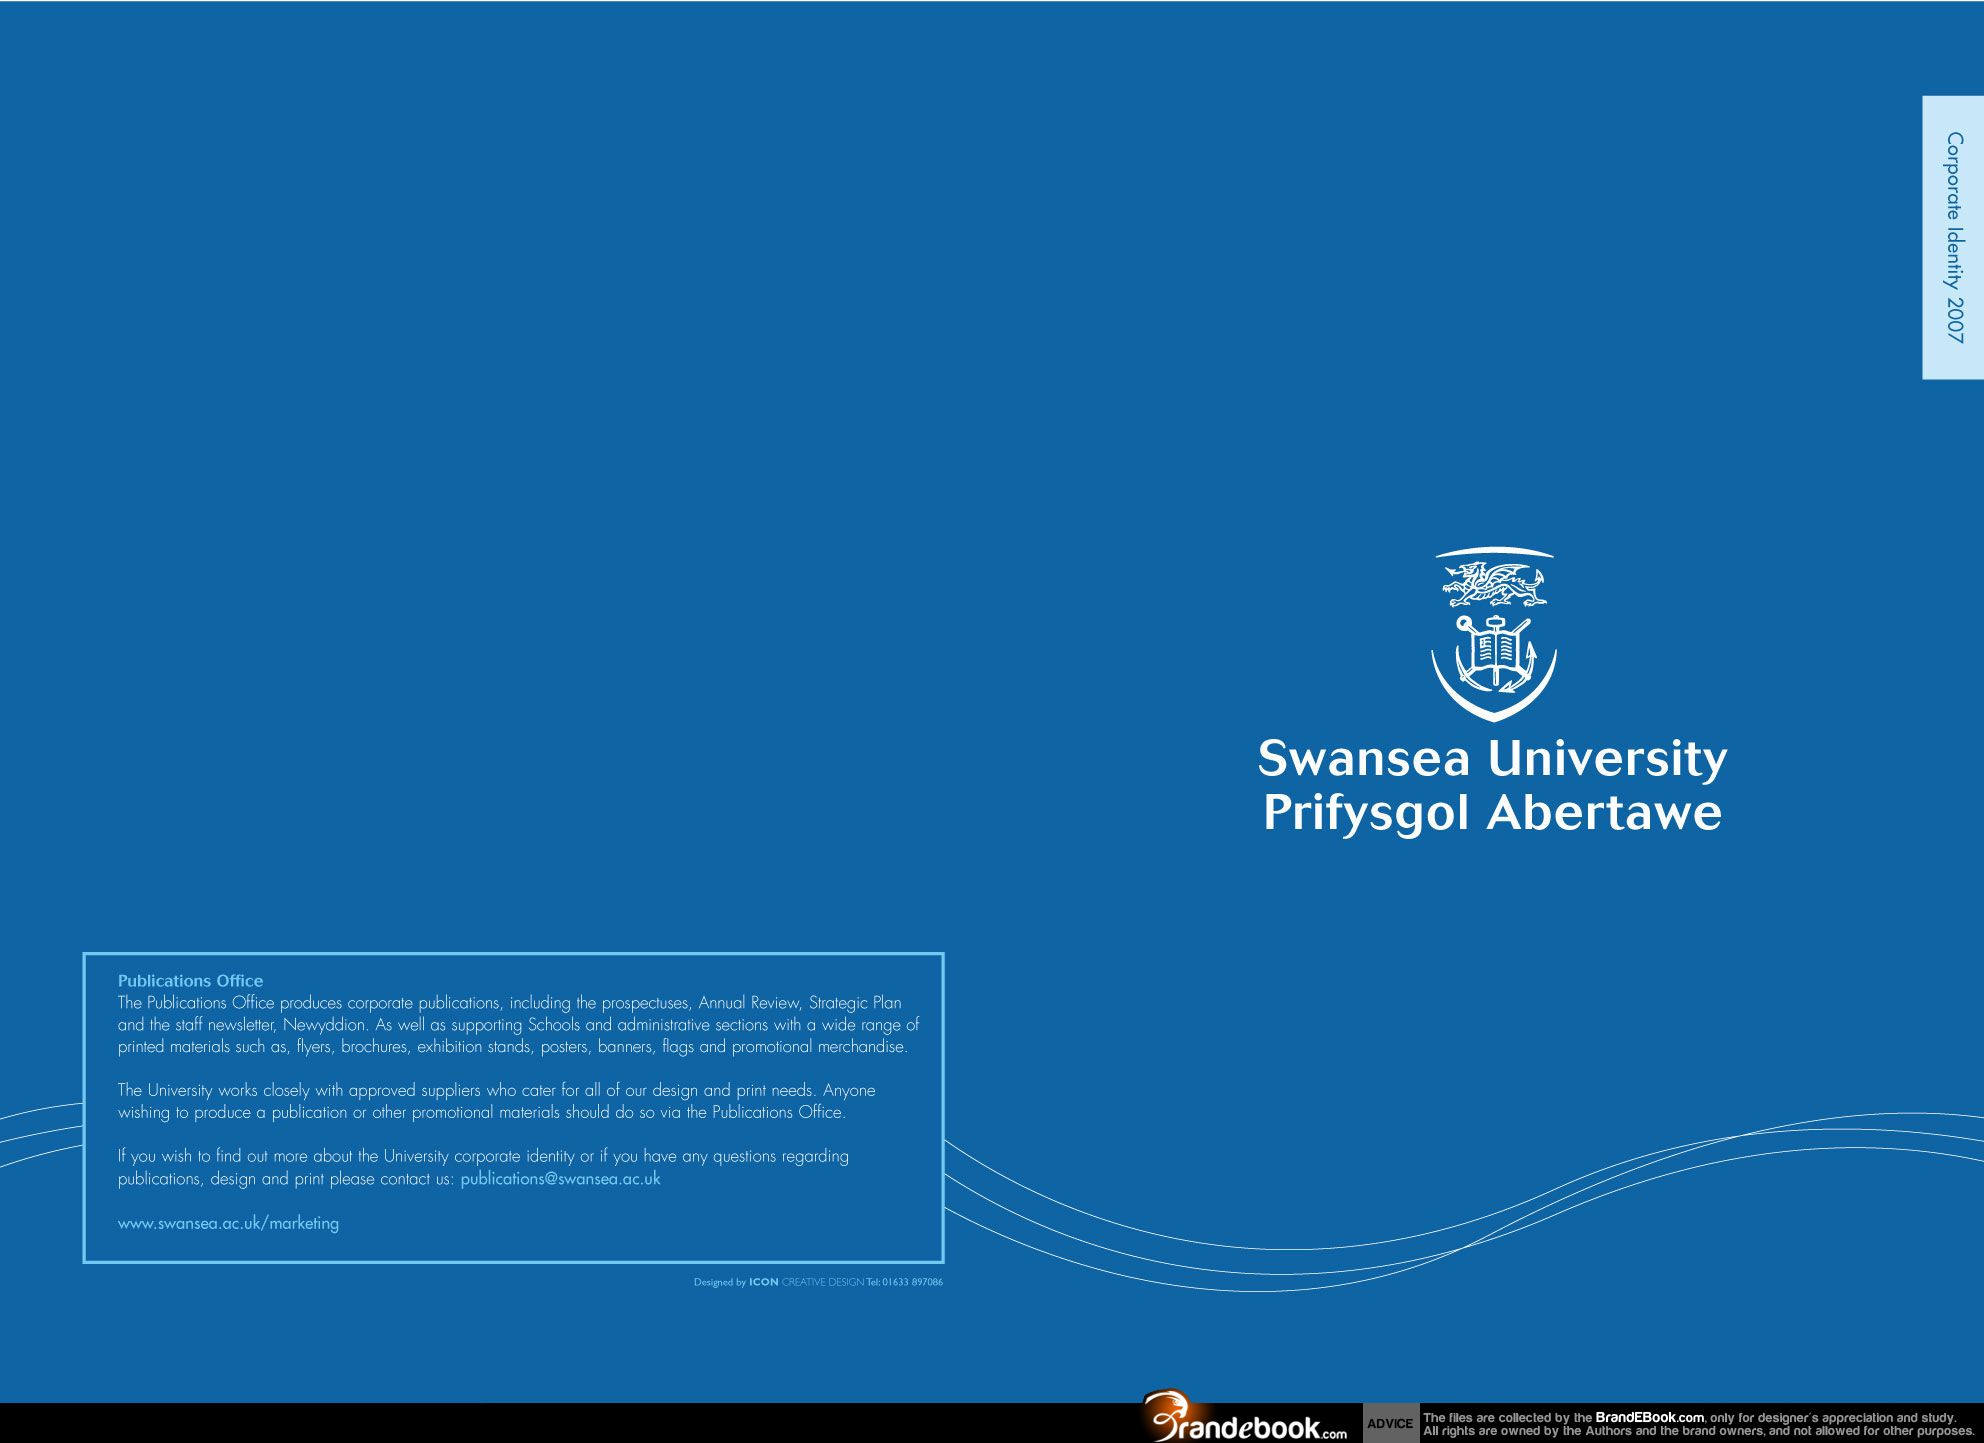Click 'All rights are owned by the Authors' text

(x=1698, y=1431)
